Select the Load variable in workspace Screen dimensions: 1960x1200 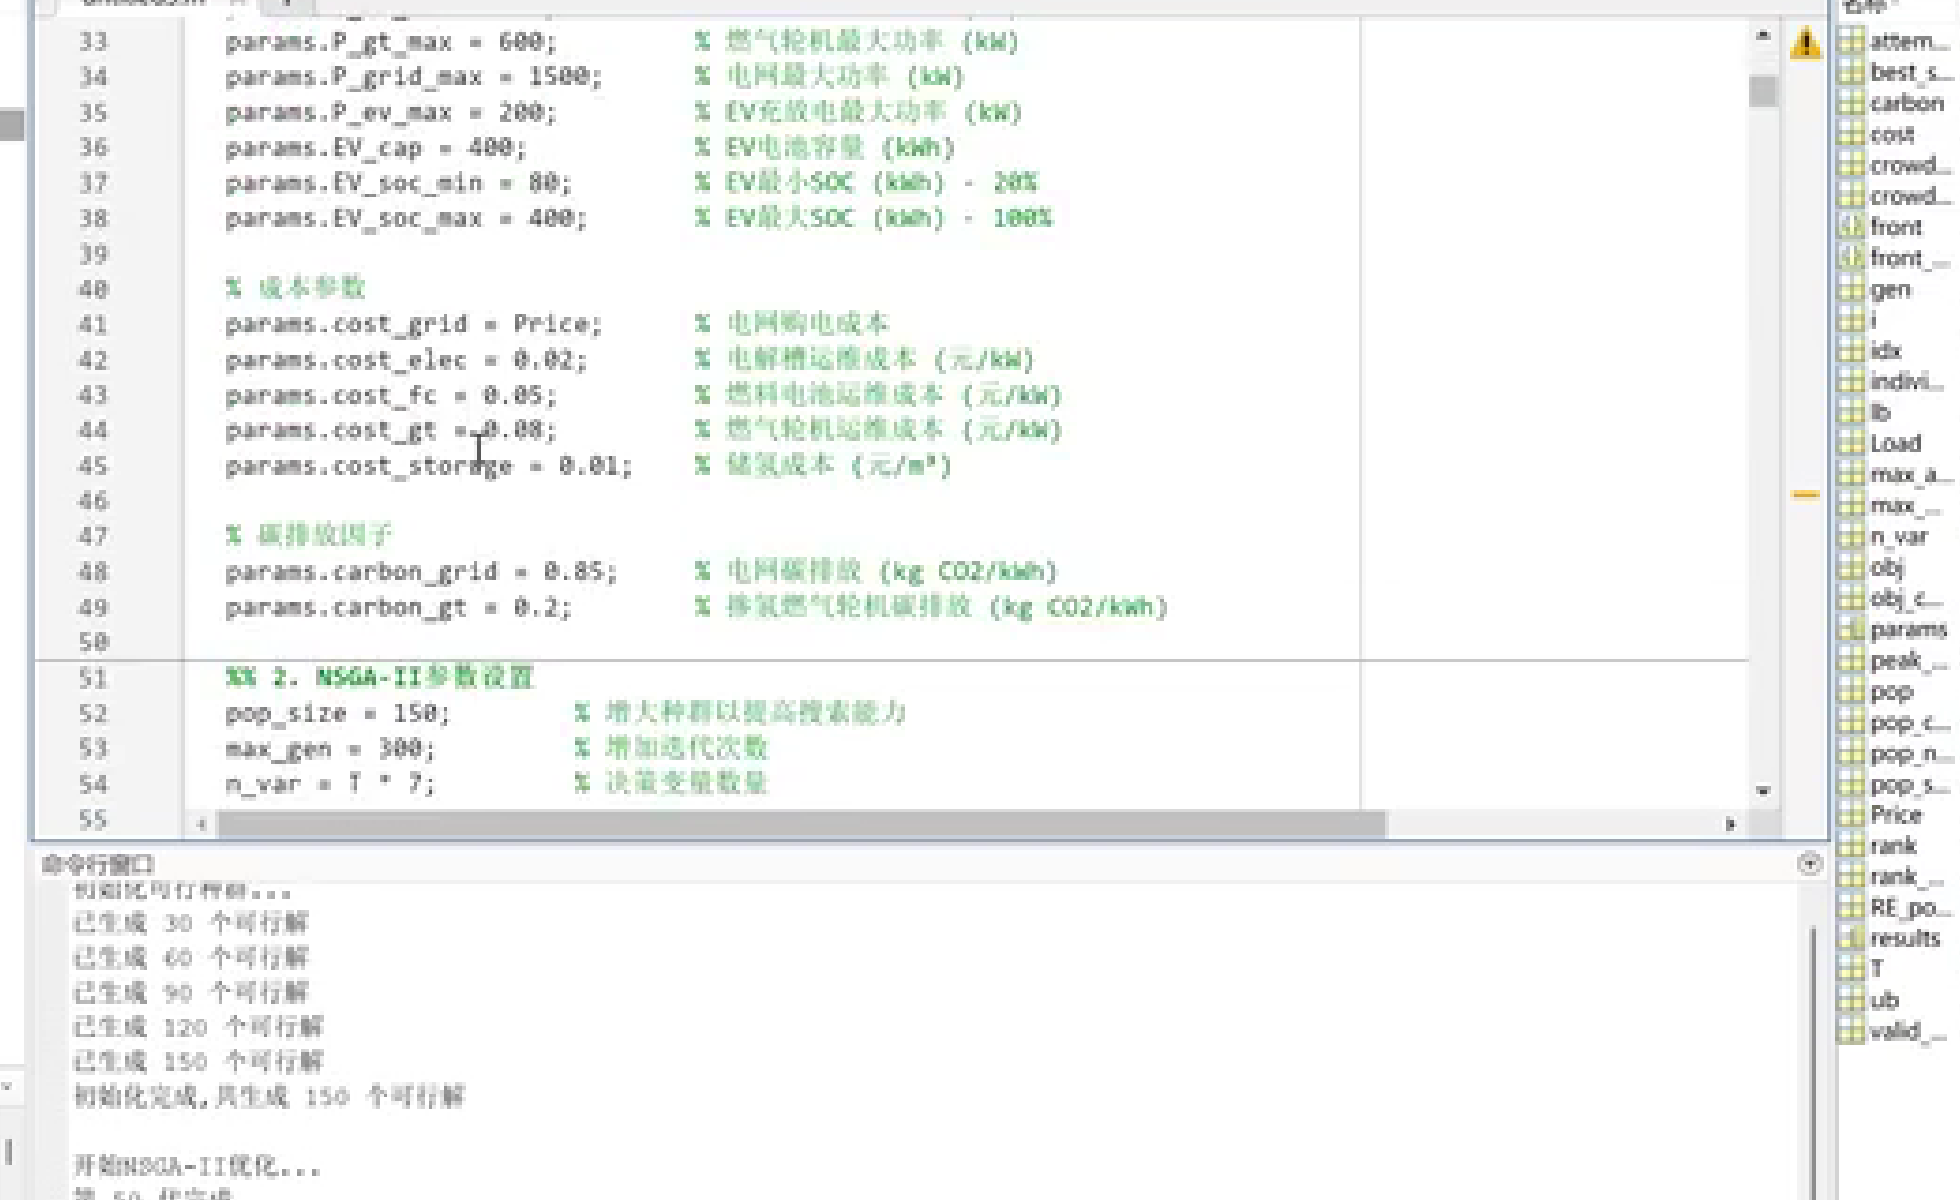(1895, 444)
